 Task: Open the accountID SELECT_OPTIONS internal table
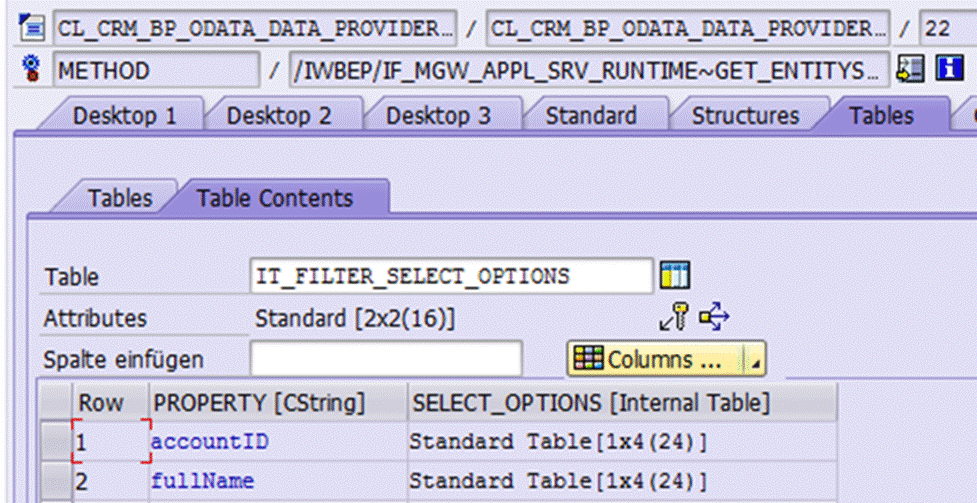558,441
